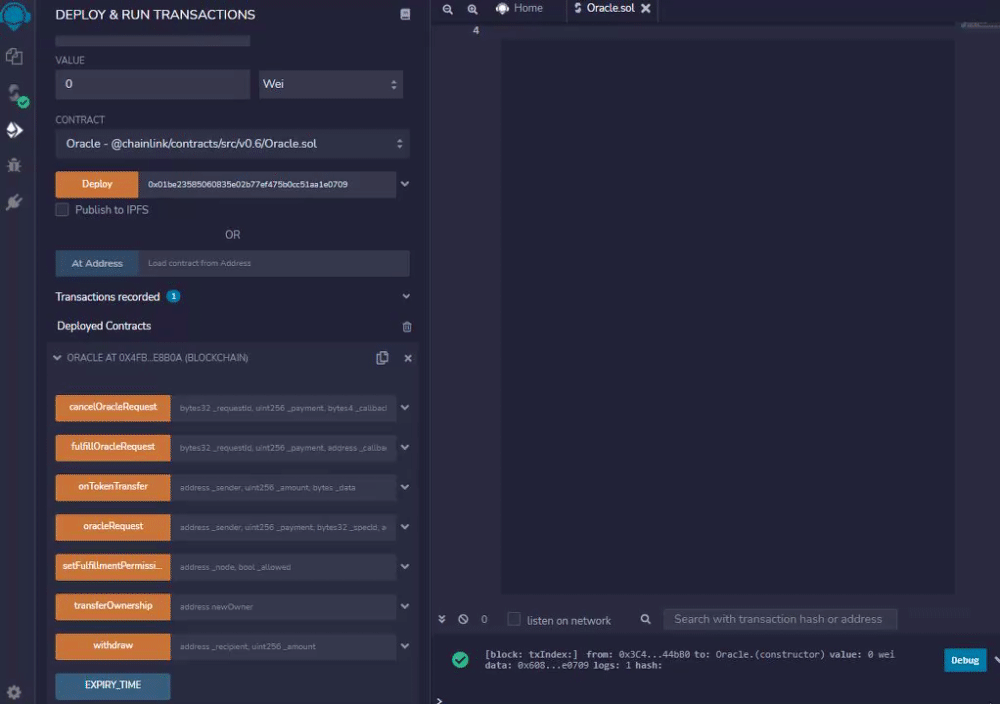The image size is (1000, 704).
Task: Open the contract selection dropdown
Action: pyautogui.click(x=232, y=144)
